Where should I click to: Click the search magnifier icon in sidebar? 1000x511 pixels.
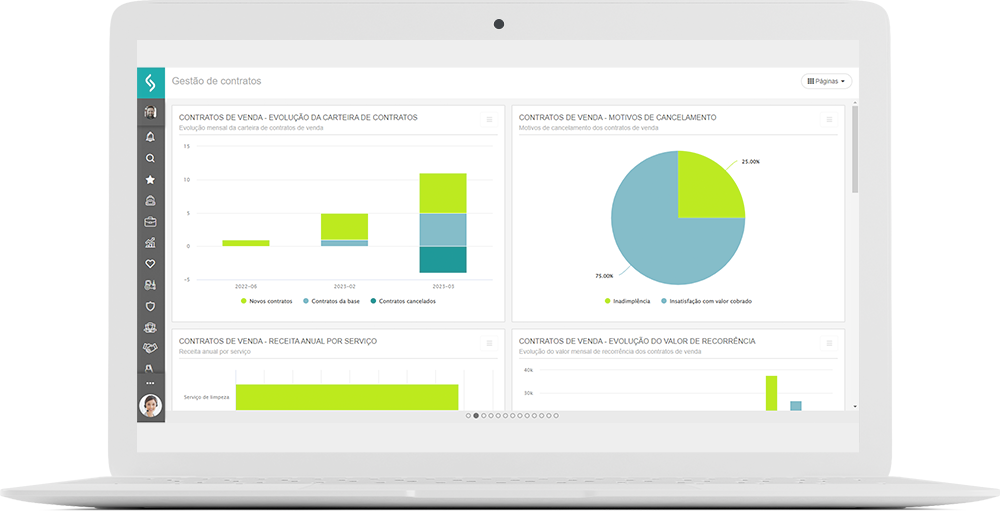(x=150, y=158)
